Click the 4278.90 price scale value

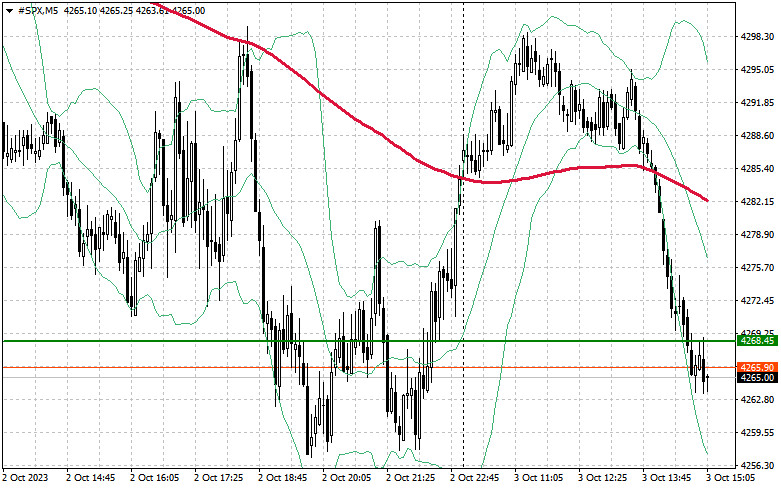click(x=757, y=235)
